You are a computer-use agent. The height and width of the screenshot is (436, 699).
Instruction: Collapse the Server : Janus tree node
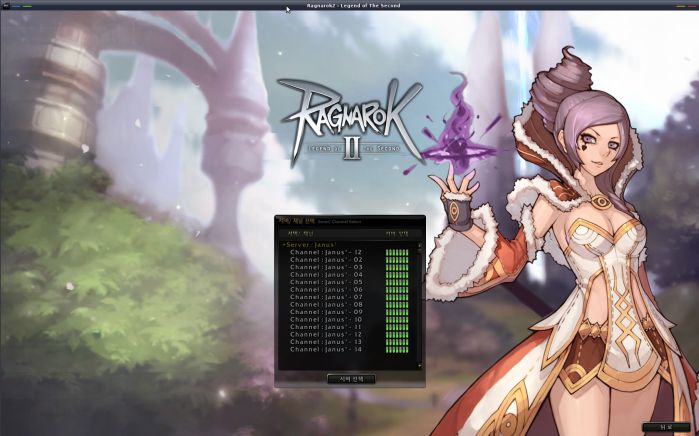point(284,245)
